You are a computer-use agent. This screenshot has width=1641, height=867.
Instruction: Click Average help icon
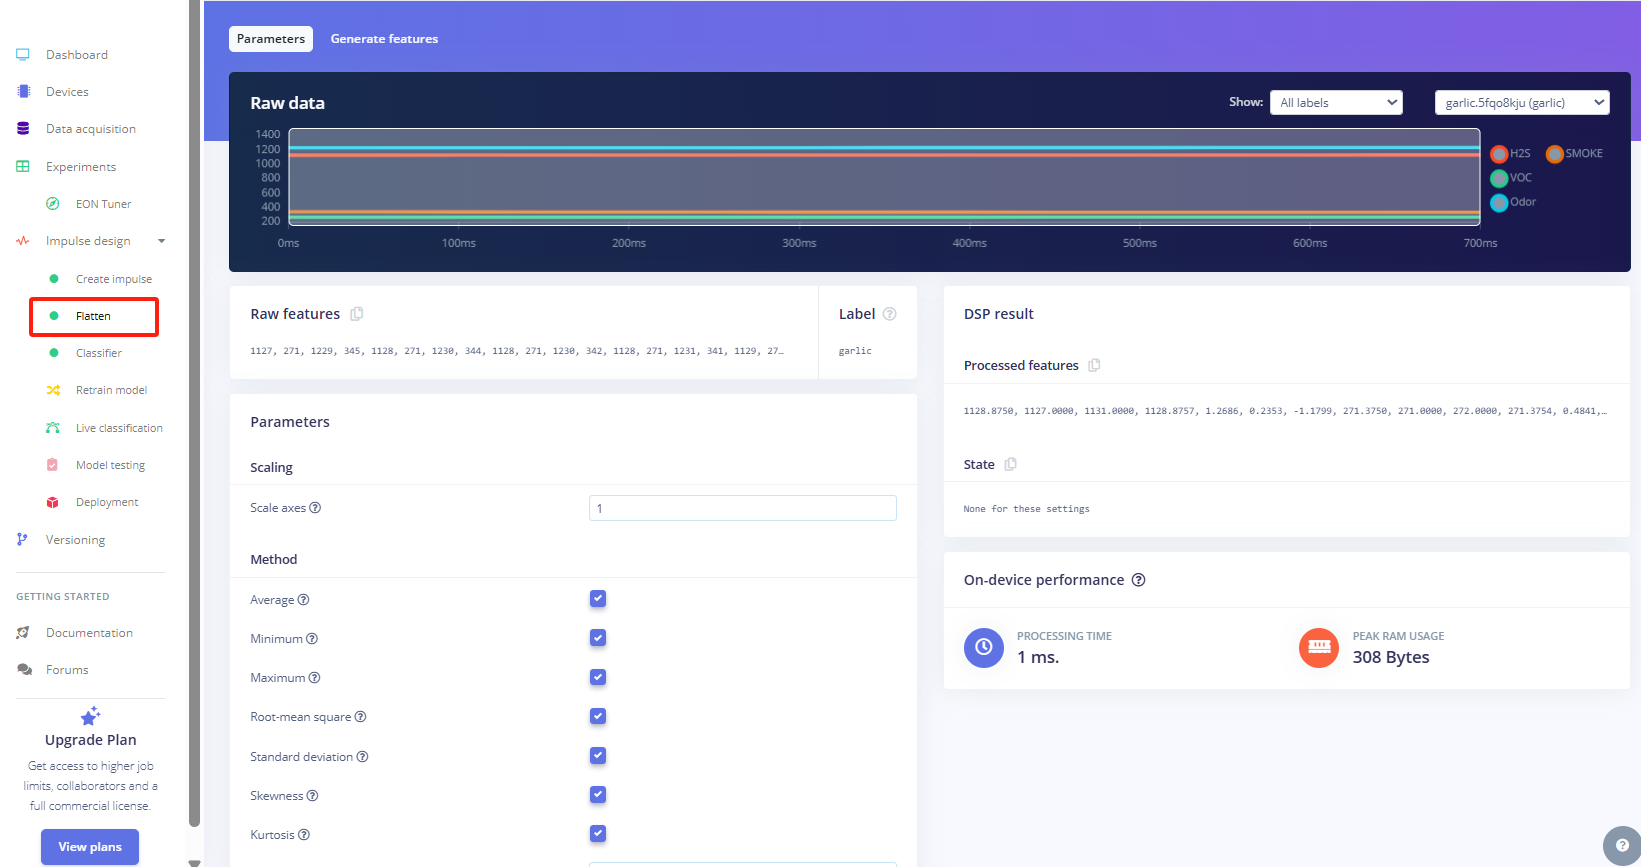pos(303,600)
